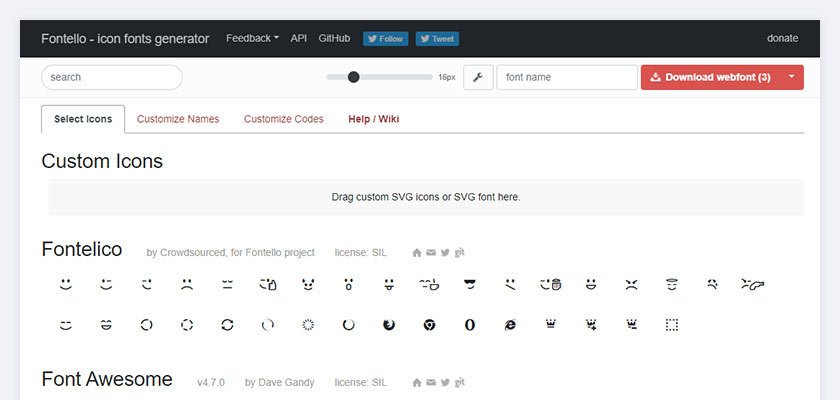The height and width of the screenshot is (400, 840).
Task: Open the wrench settings menu
Action: [x=478, y=77]
